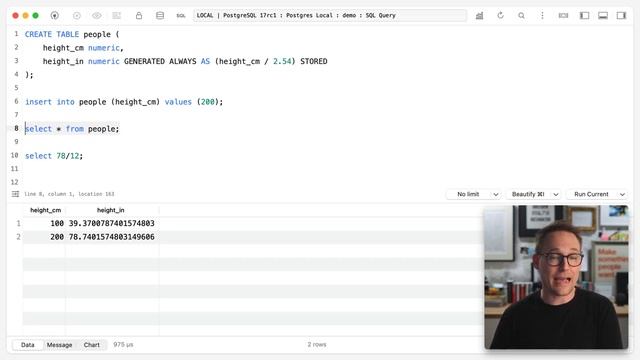Click the magnifier search icon
Screen dimensions: 640x360
click(521, 16)
